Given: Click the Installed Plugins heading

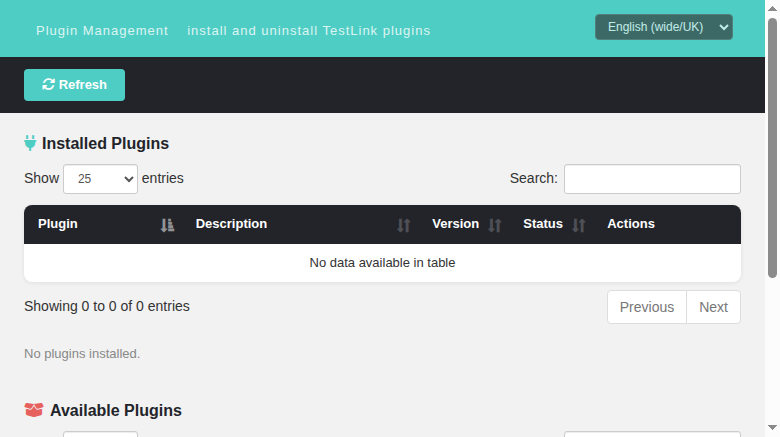Looking at the screenshot, I should 105,143.
